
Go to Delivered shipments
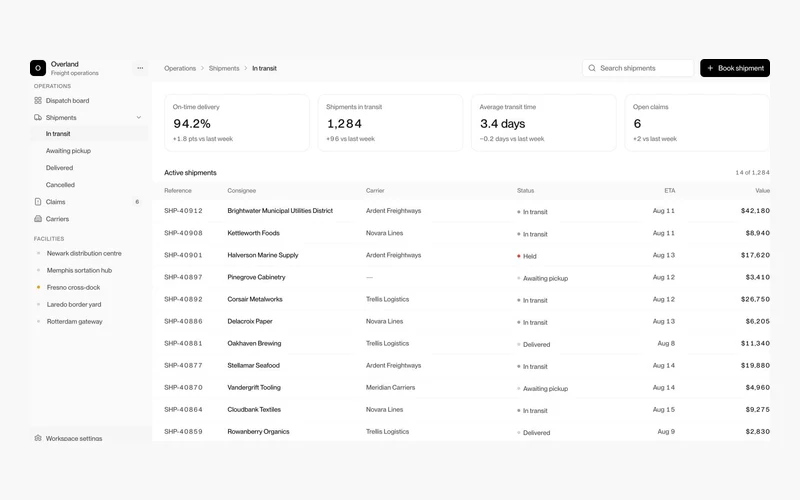[x=89, y=168]
